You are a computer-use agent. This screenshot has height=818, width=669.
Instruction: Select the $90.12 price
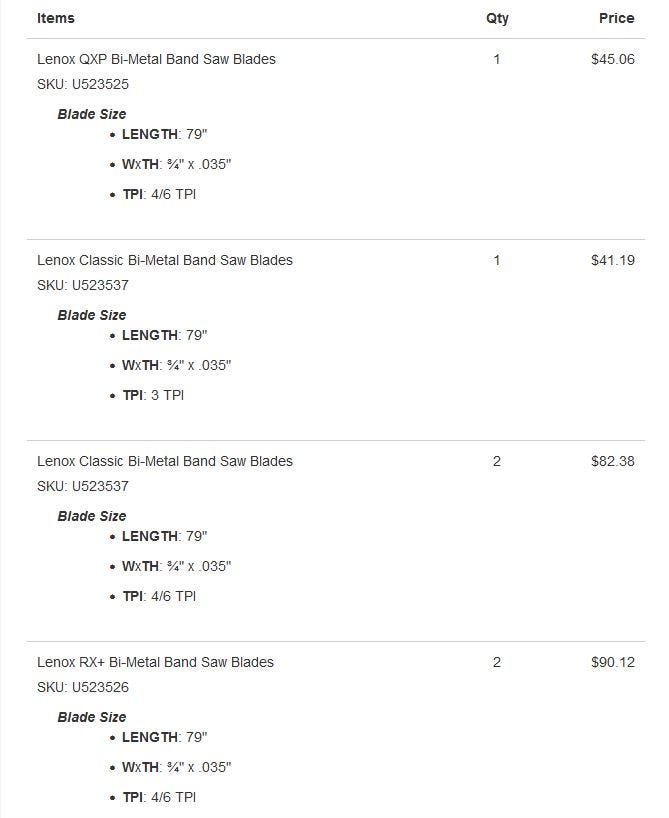click(613, 662)
